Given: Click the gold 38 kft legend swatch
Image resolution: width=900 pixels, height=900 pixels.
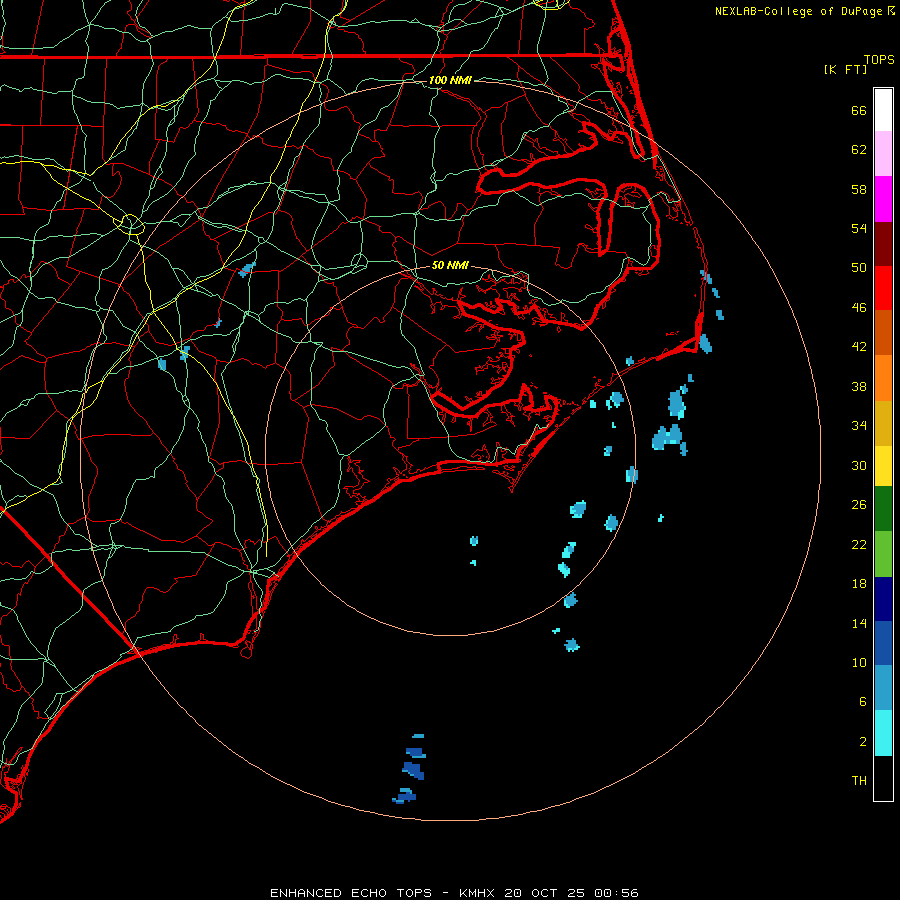Looking at the screenshot, I should point(883,424).
